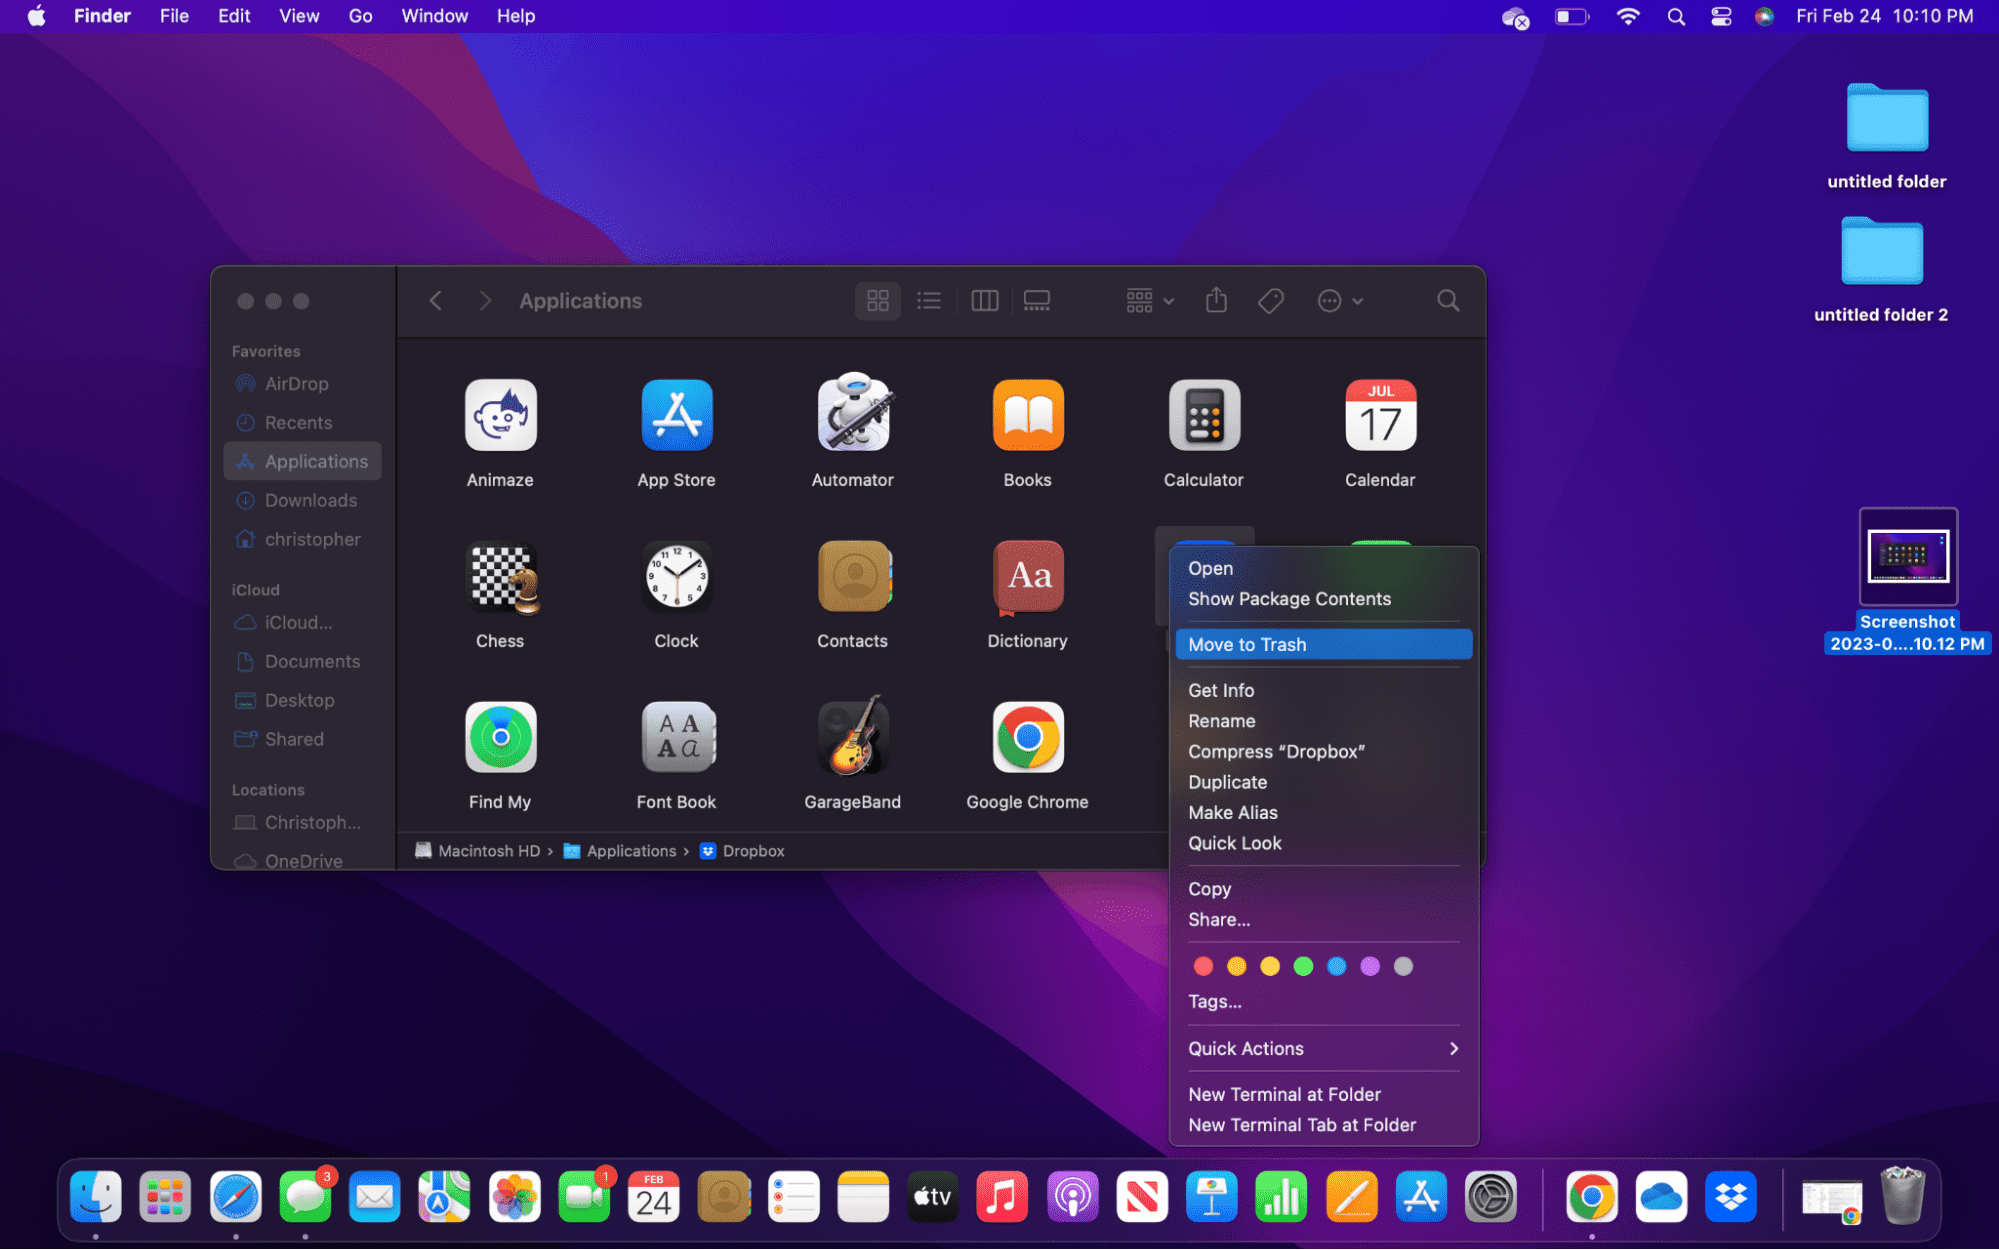Image resolution: width=1999 pixels, height=1250 pixels.
Task: Switch Finder to list view
Action: (x=929, y=300)
